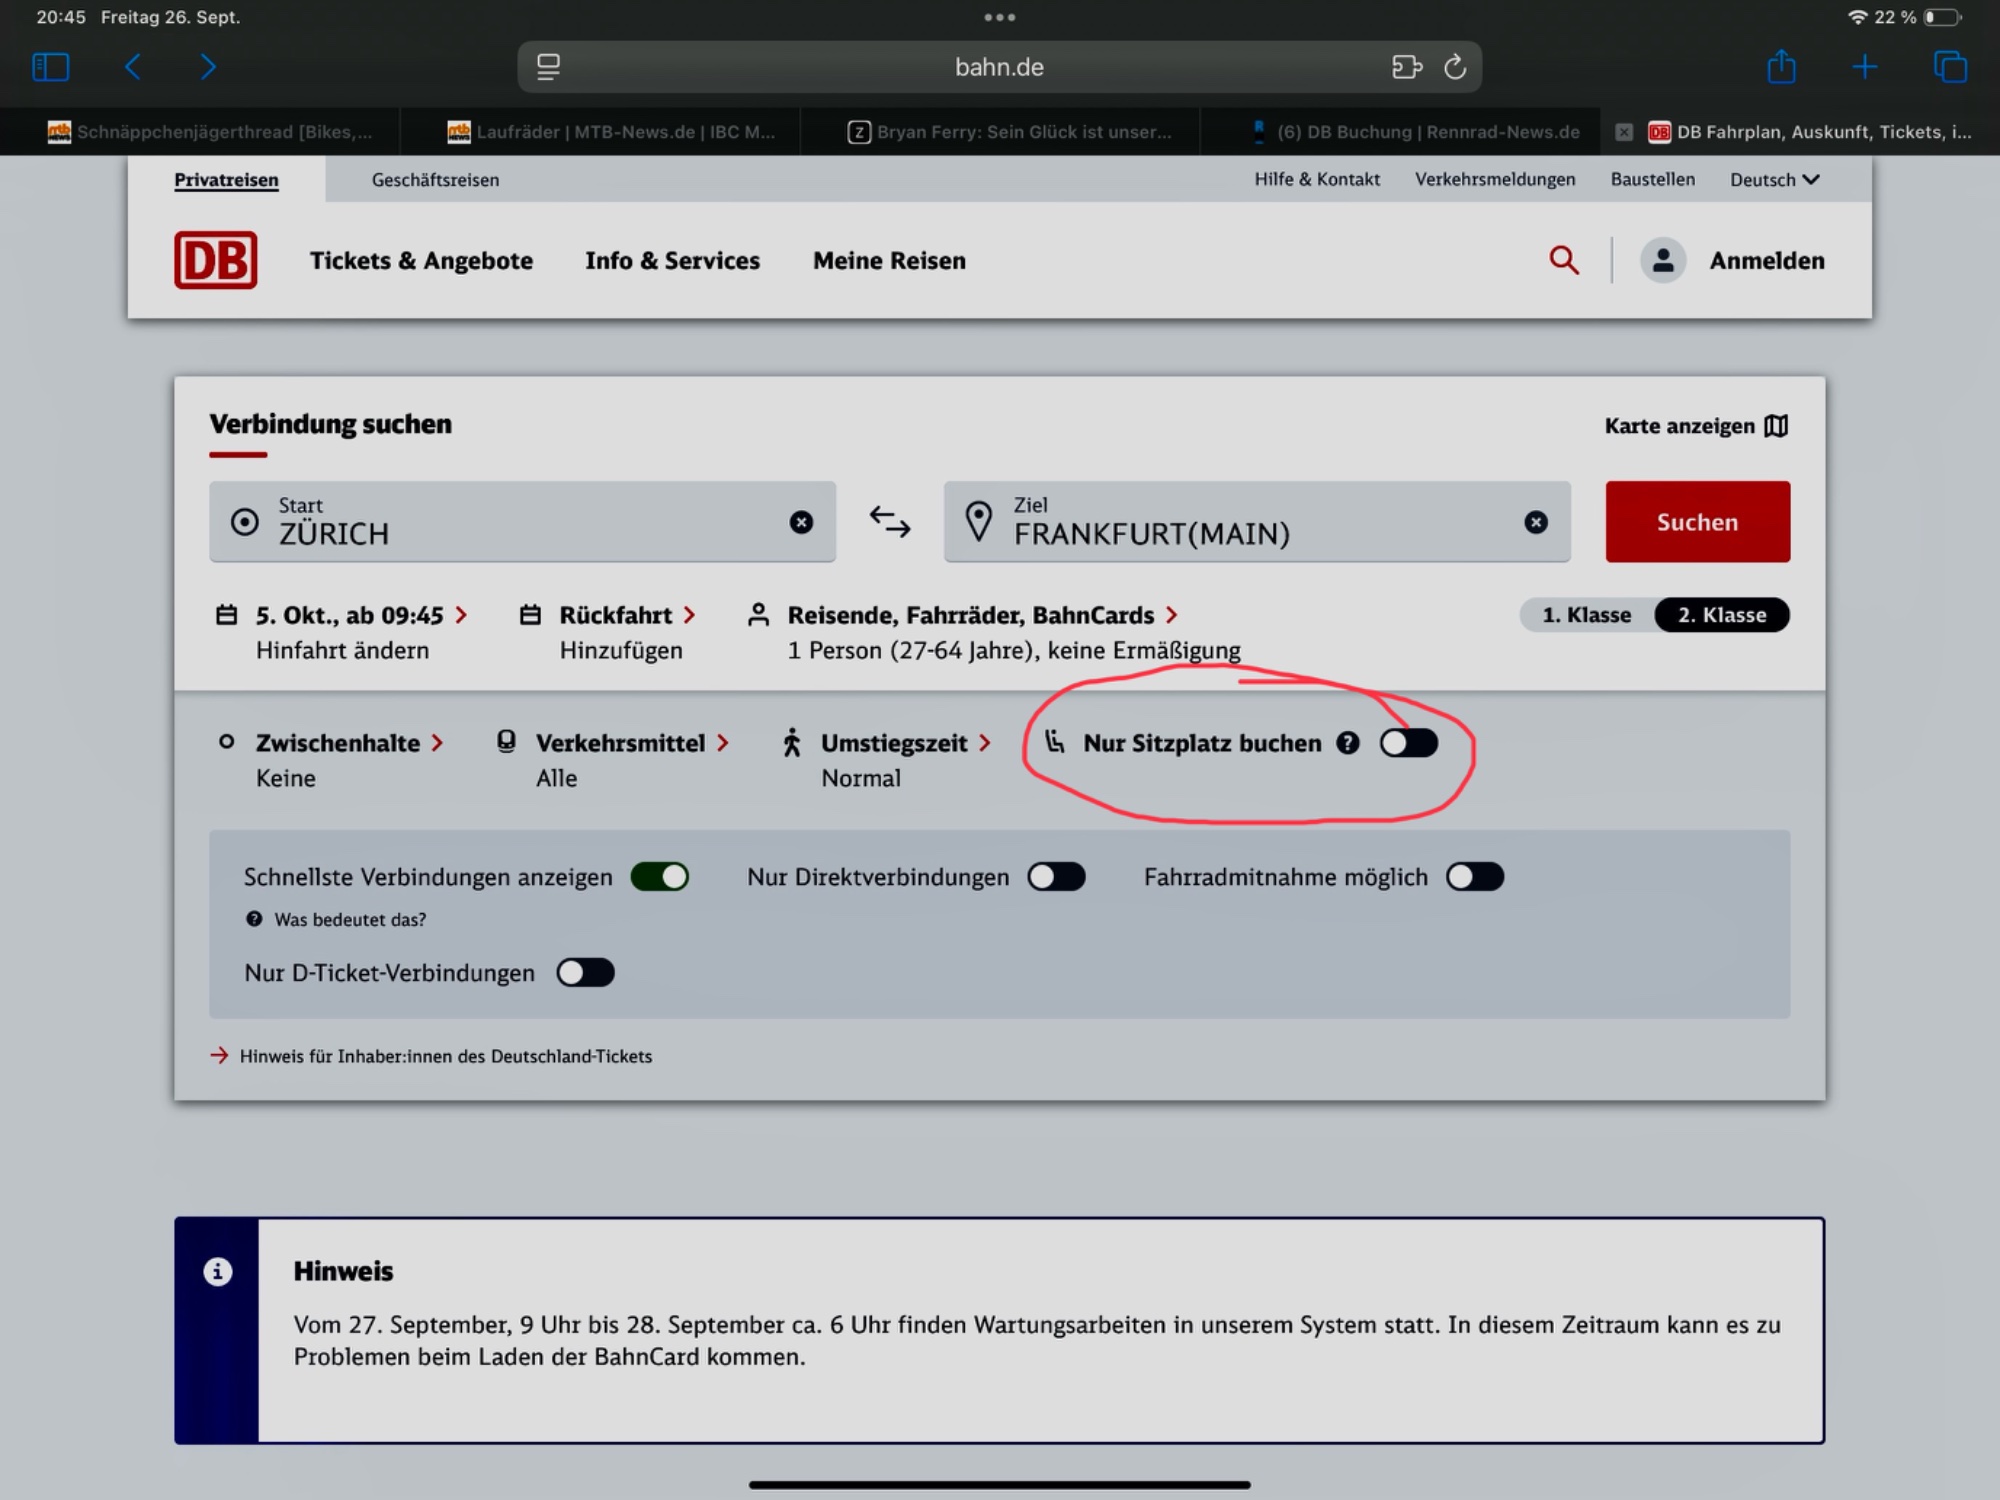Viewport: 2000px width, 1500px height.
Task: Open the Deutsch language dropdown
Action: [x=1774, y=179]
